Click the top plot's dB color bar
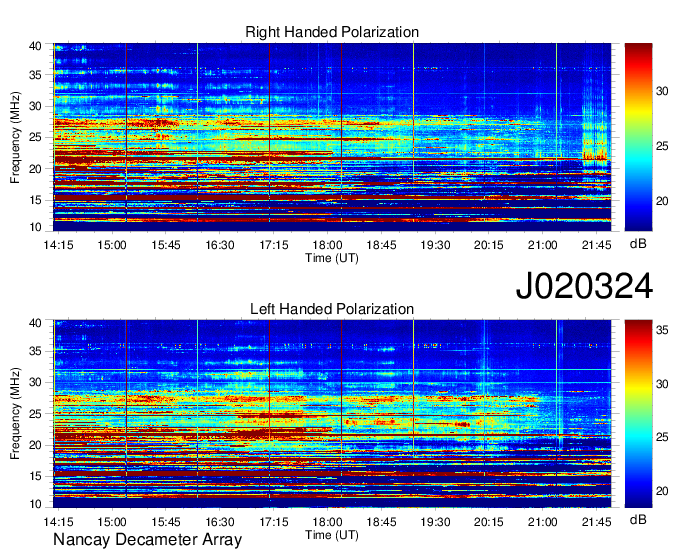 (638, 137)
